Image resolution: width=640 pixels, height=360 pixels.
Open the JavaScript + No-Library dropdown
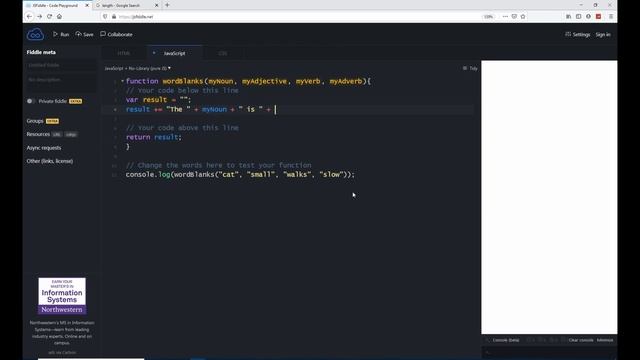pyautogui.click(x=138, y=69)
